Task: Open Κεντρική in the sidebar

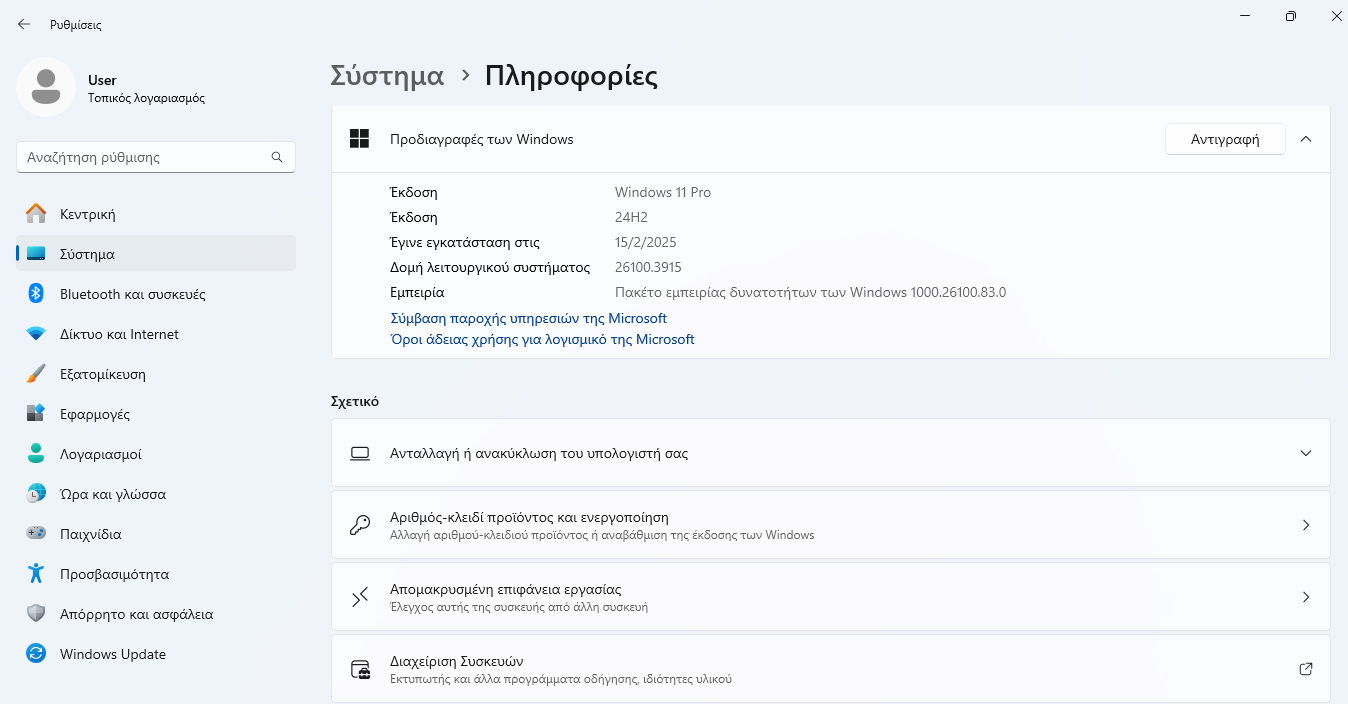Action: point(156,214)
